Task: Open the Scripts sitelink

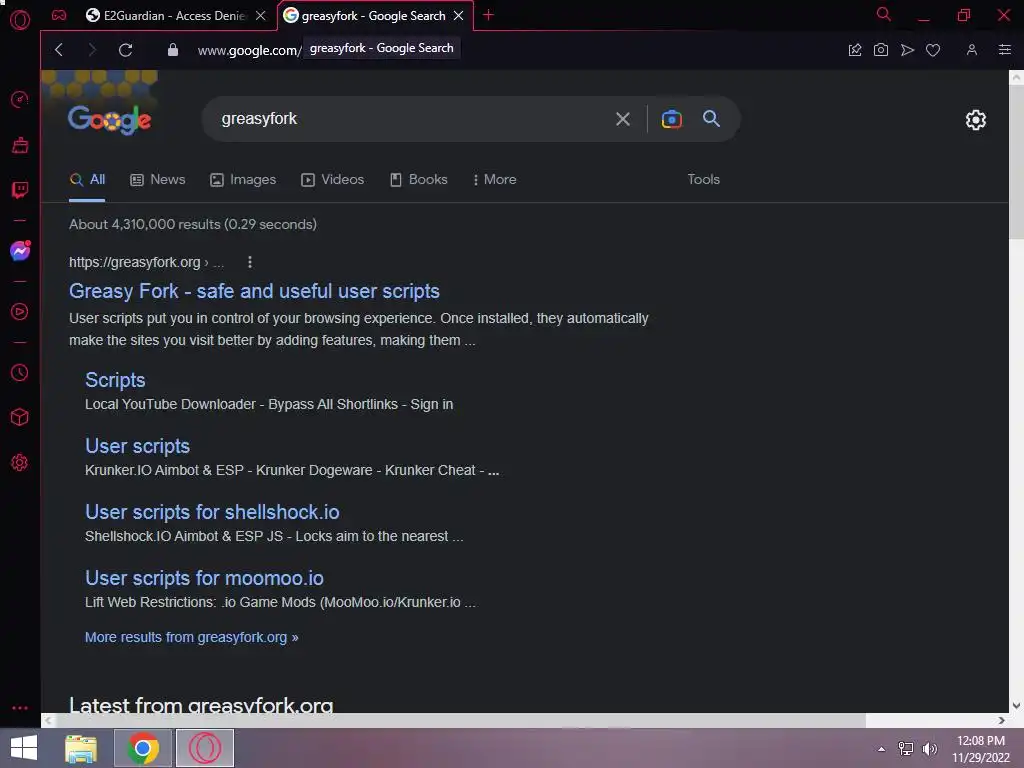Action: [x=115, y=380]
